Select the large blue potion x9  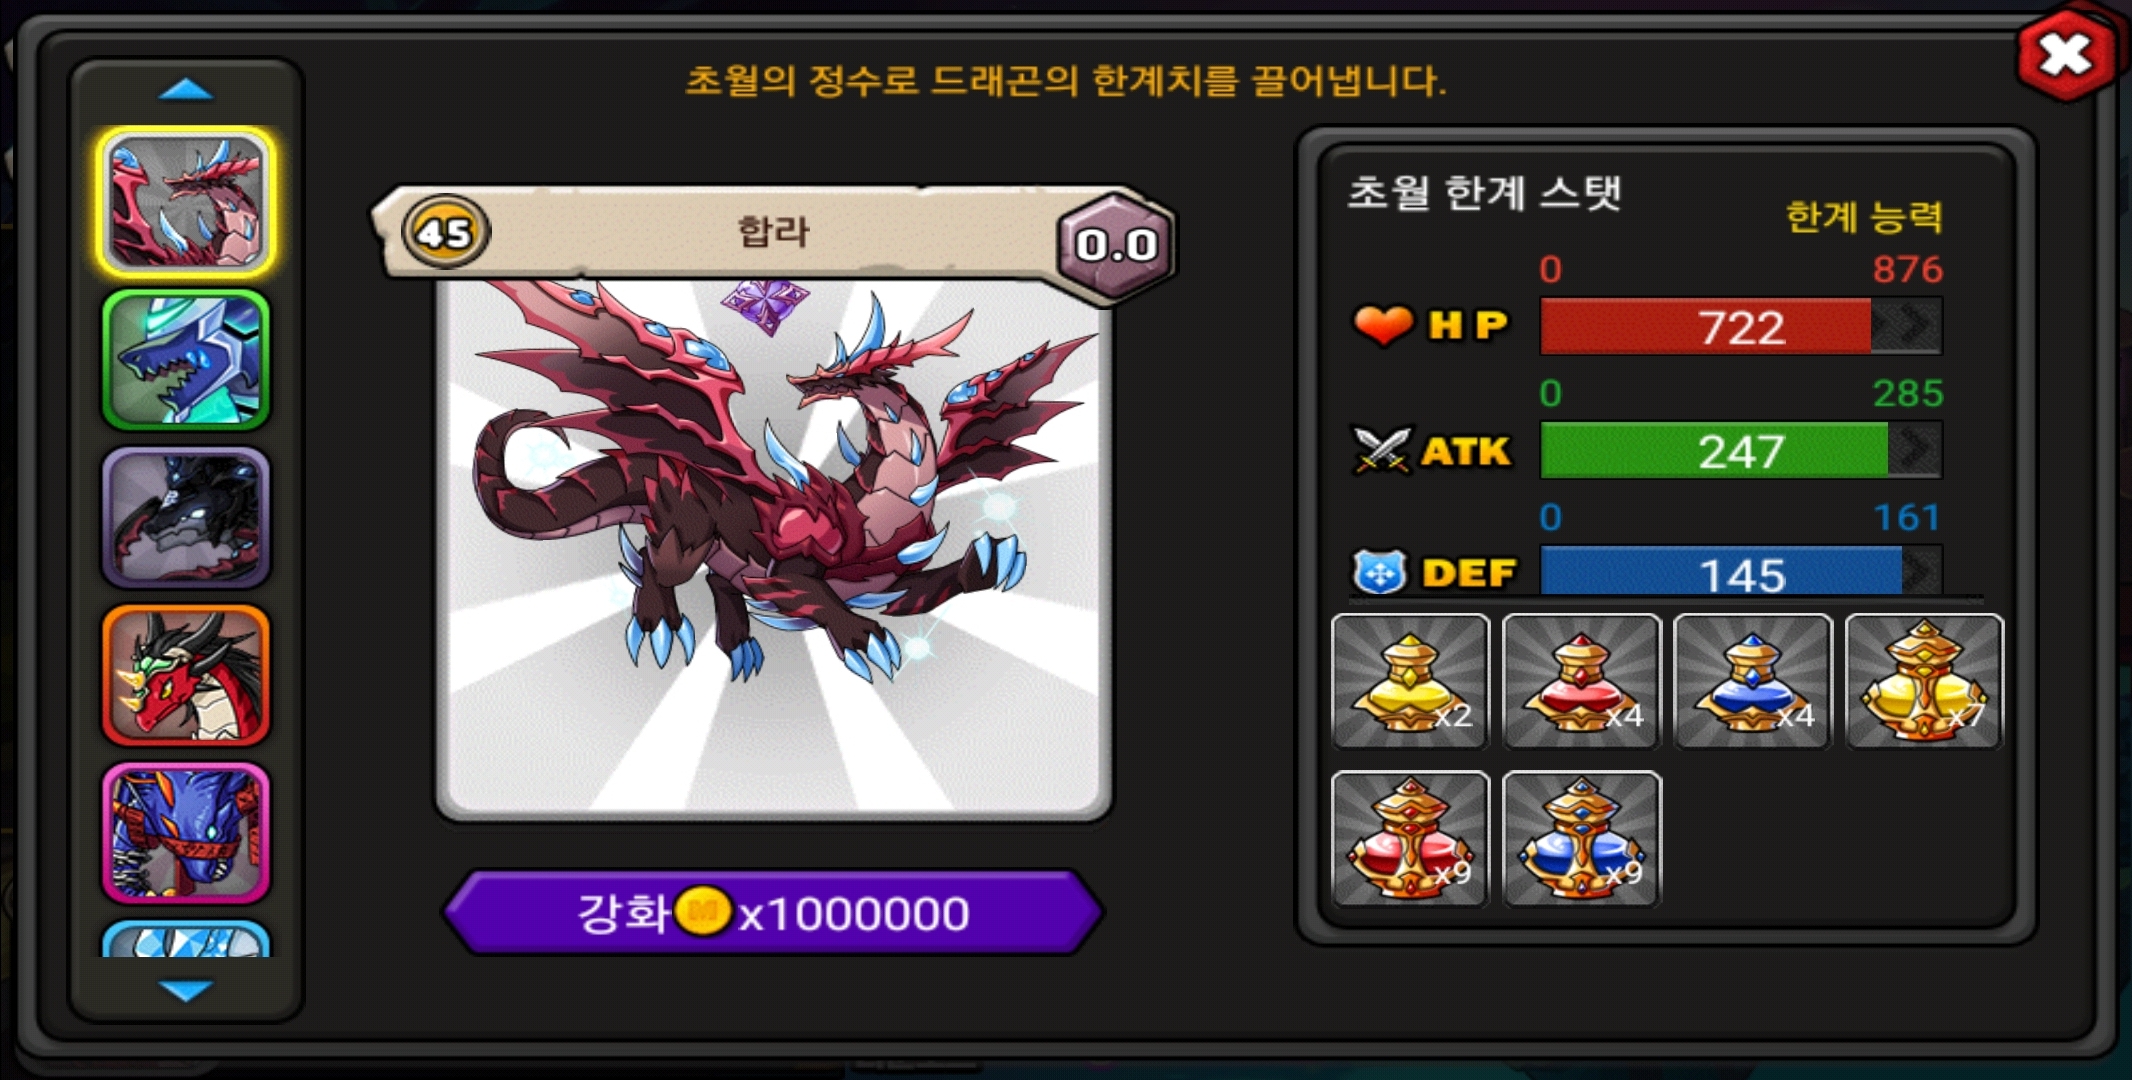(1581, 838)
